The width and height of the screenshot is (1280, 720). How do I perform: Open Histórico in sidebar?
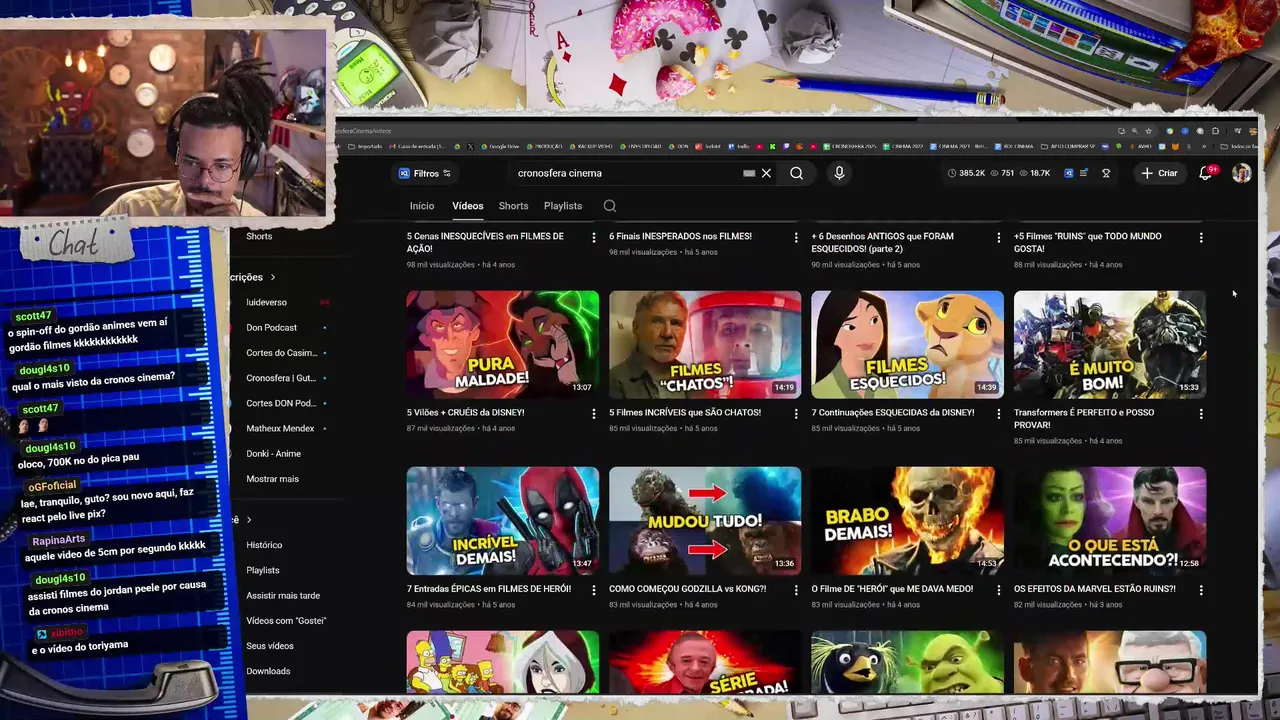coord(264,545)
